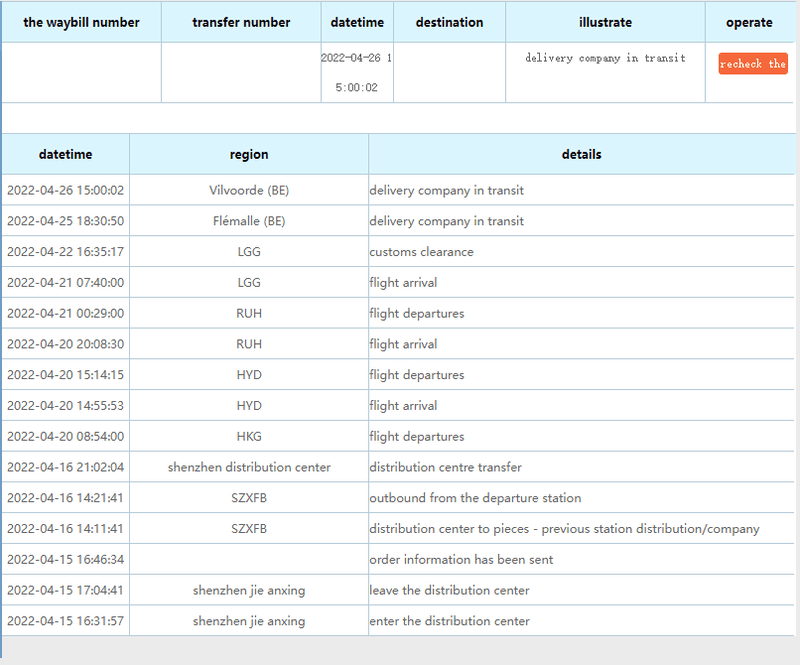The width and height of the screenshot is (800, 665).
Task: Click 'order information has been sent' detail
Action: (x=461, y=560)
